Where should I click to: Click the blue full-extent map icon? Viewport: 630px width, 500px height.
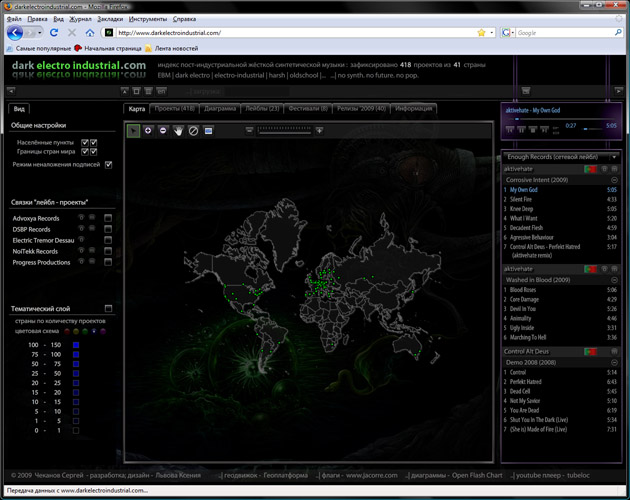pyautogui.click(x=208, y=131)
